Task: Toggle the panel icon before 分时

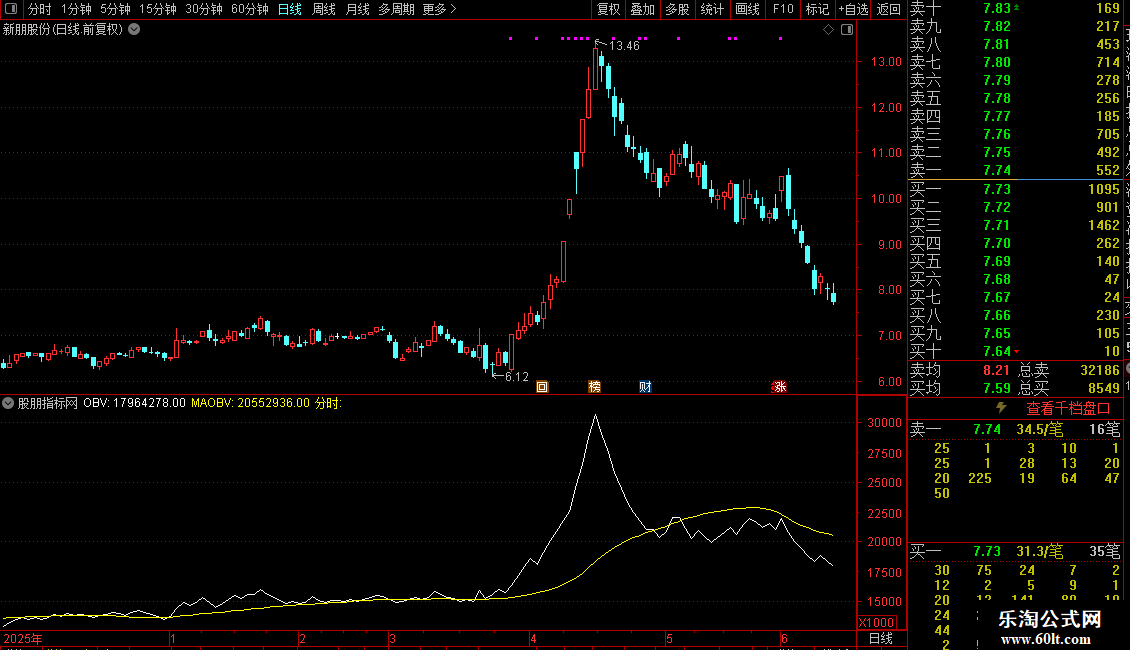Action: coord(11,9)
